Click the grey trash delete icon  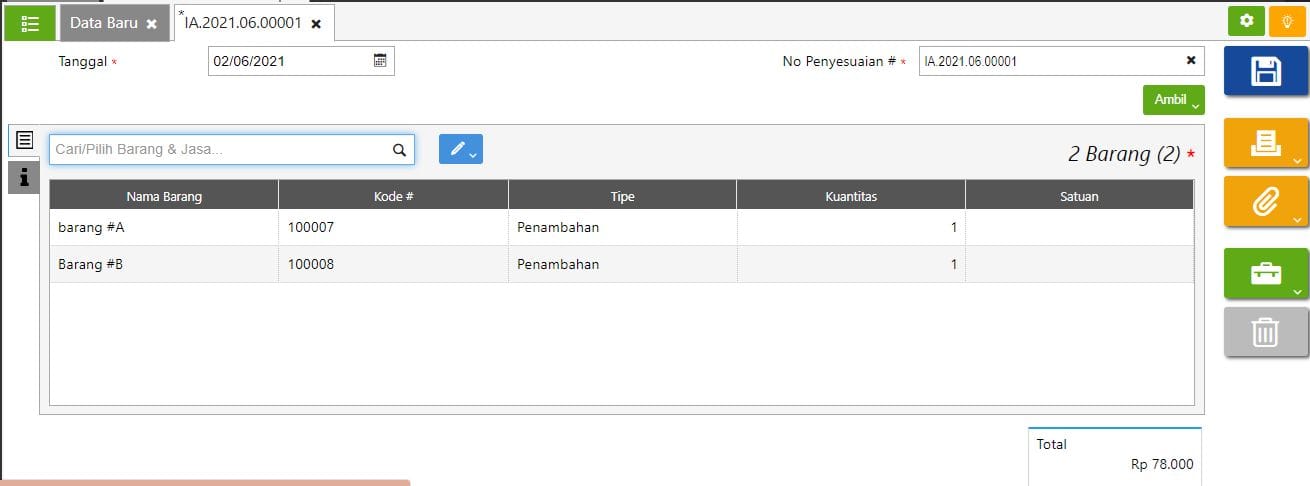coord(1266,332)
